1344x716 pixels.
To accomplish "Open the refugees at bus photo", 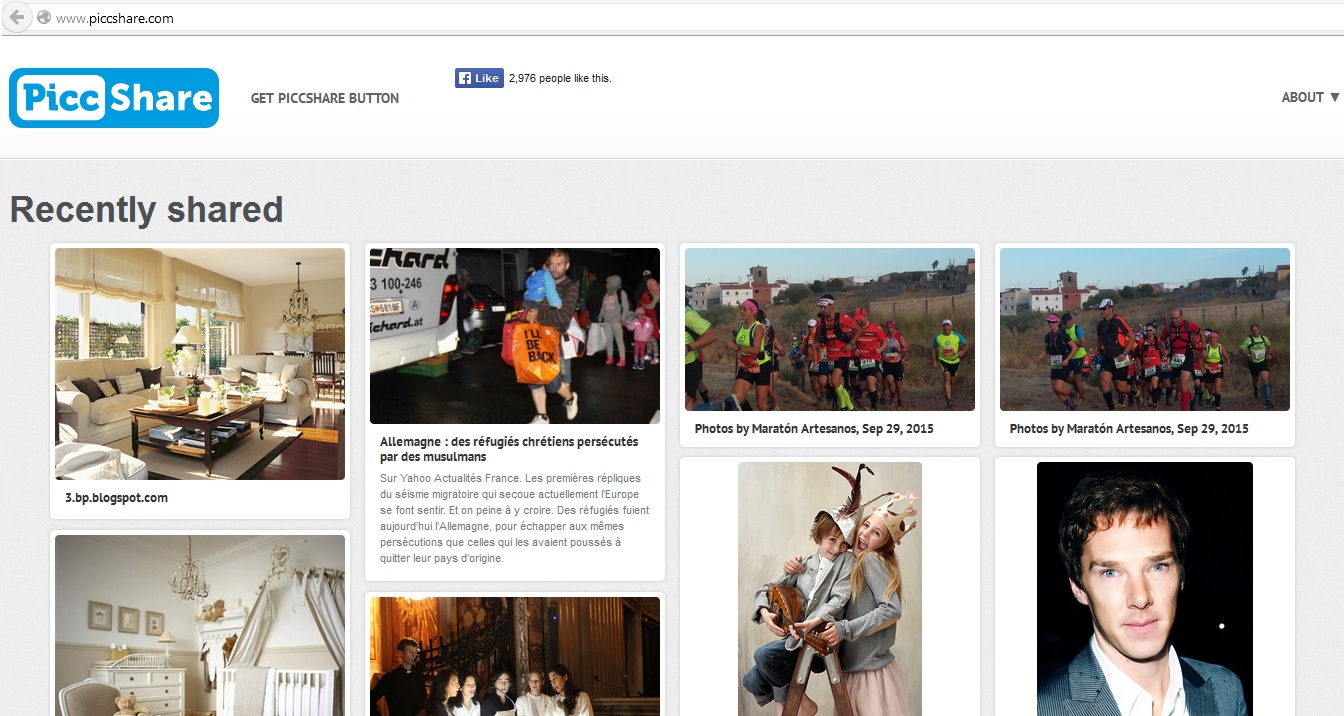I will [515, 336].
